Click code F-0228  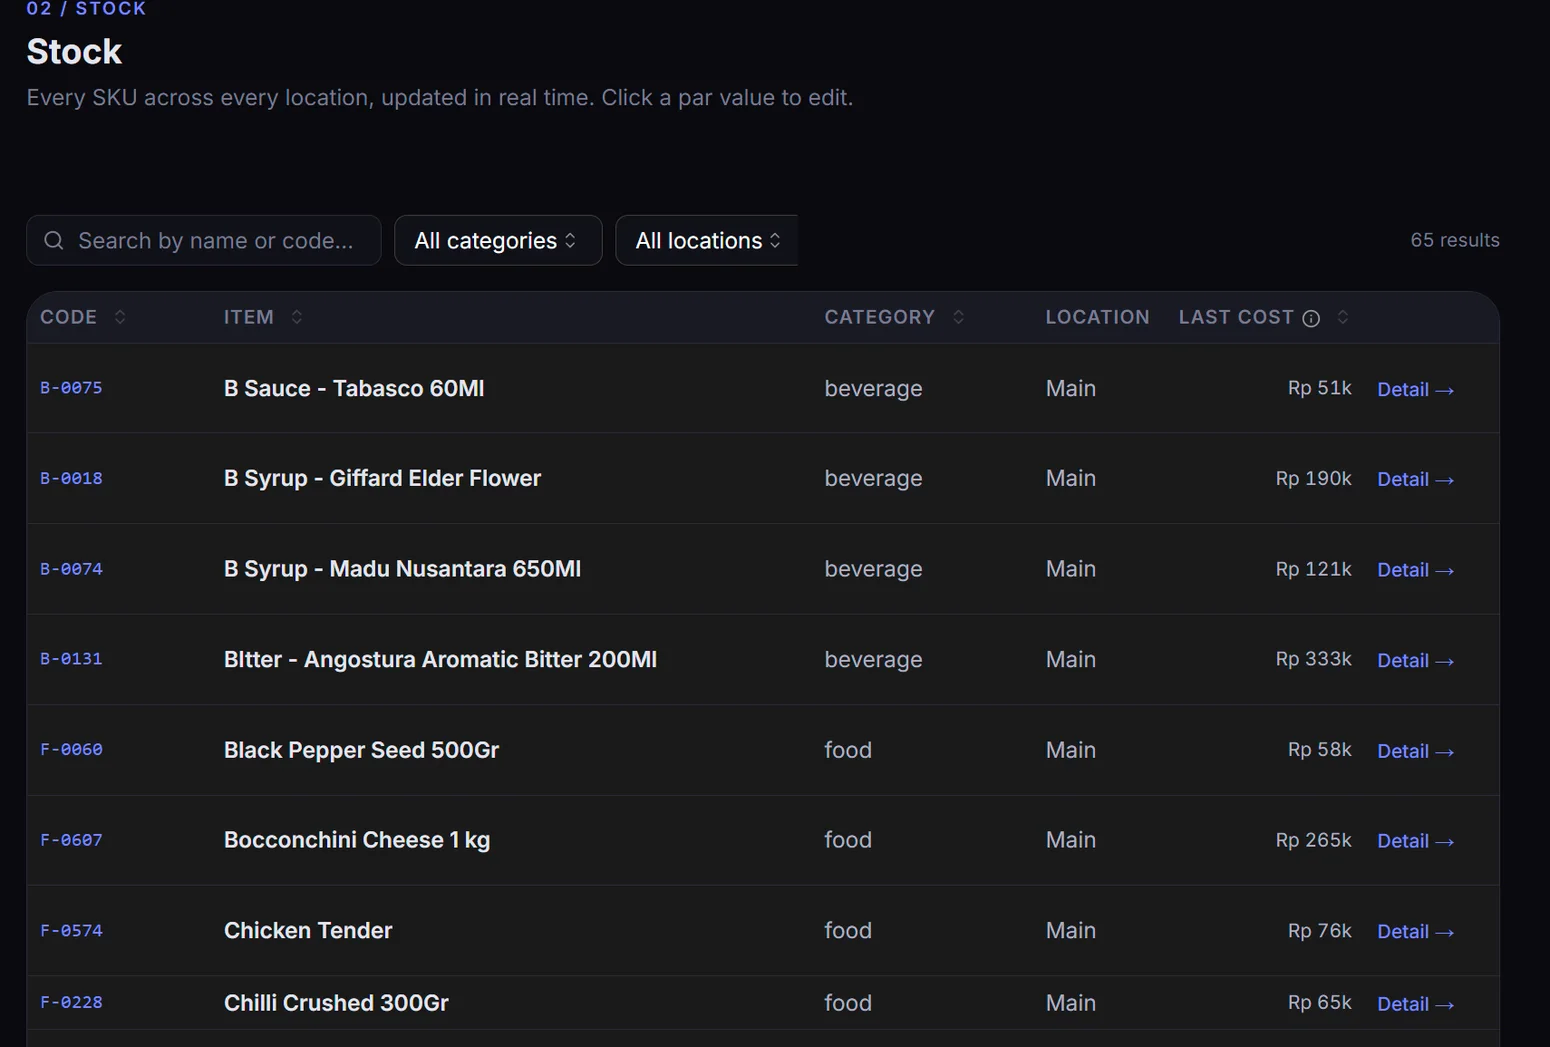tap(71, 1002)
